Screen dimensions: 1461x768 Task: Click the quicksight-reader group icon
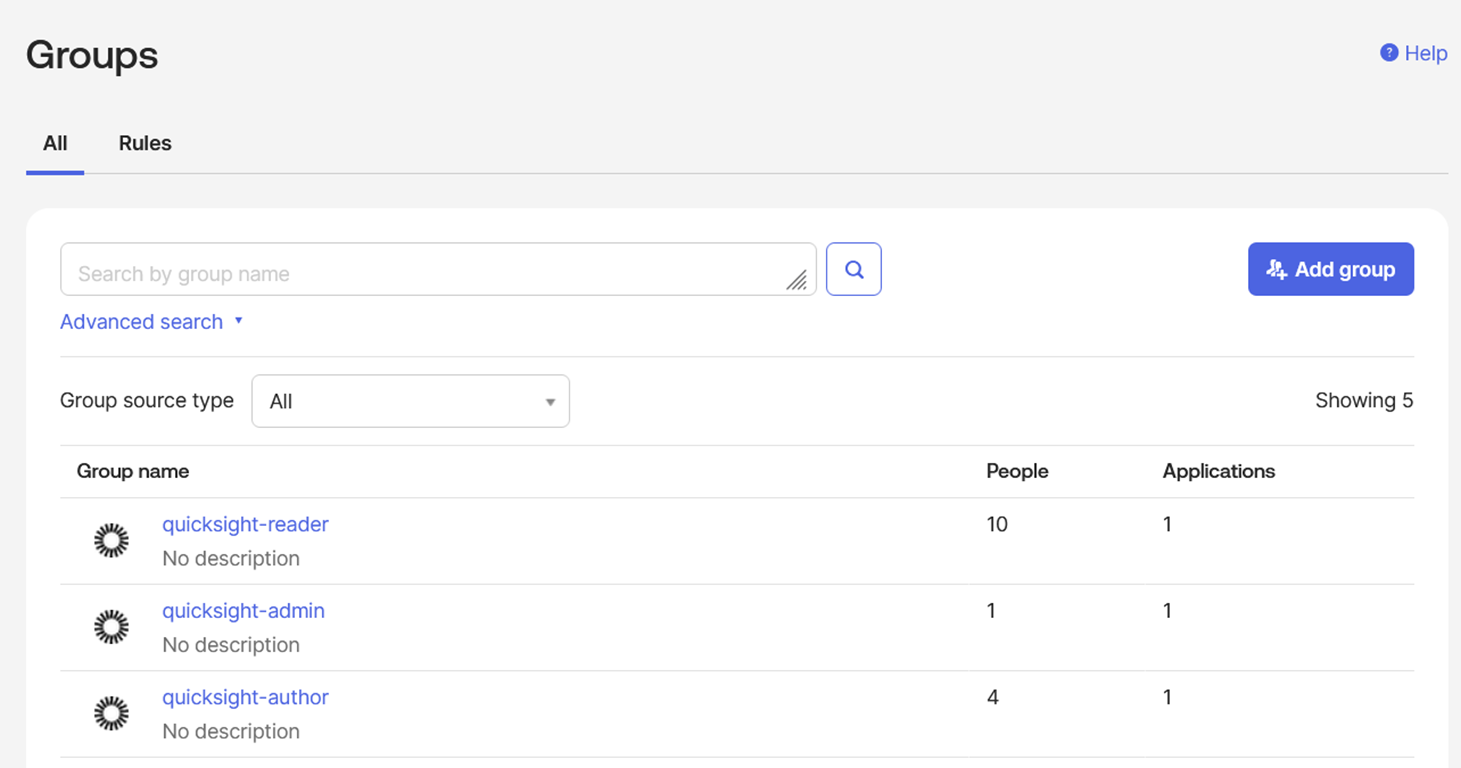pos(111,541)
